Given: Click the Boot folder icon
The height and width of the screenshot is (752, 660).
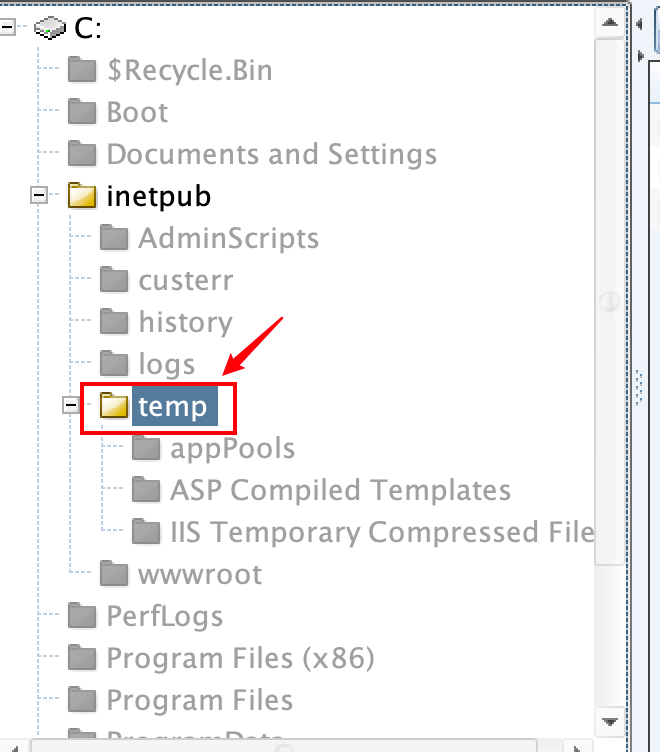Looking at the screenshot, I should click(82, 112).
